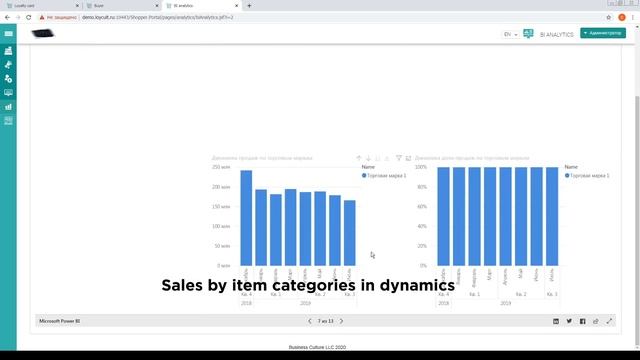This screenshot has width=640, height=360.
Task: Click the share arrow icon in the Power BI footer
Action: point(596,321)
